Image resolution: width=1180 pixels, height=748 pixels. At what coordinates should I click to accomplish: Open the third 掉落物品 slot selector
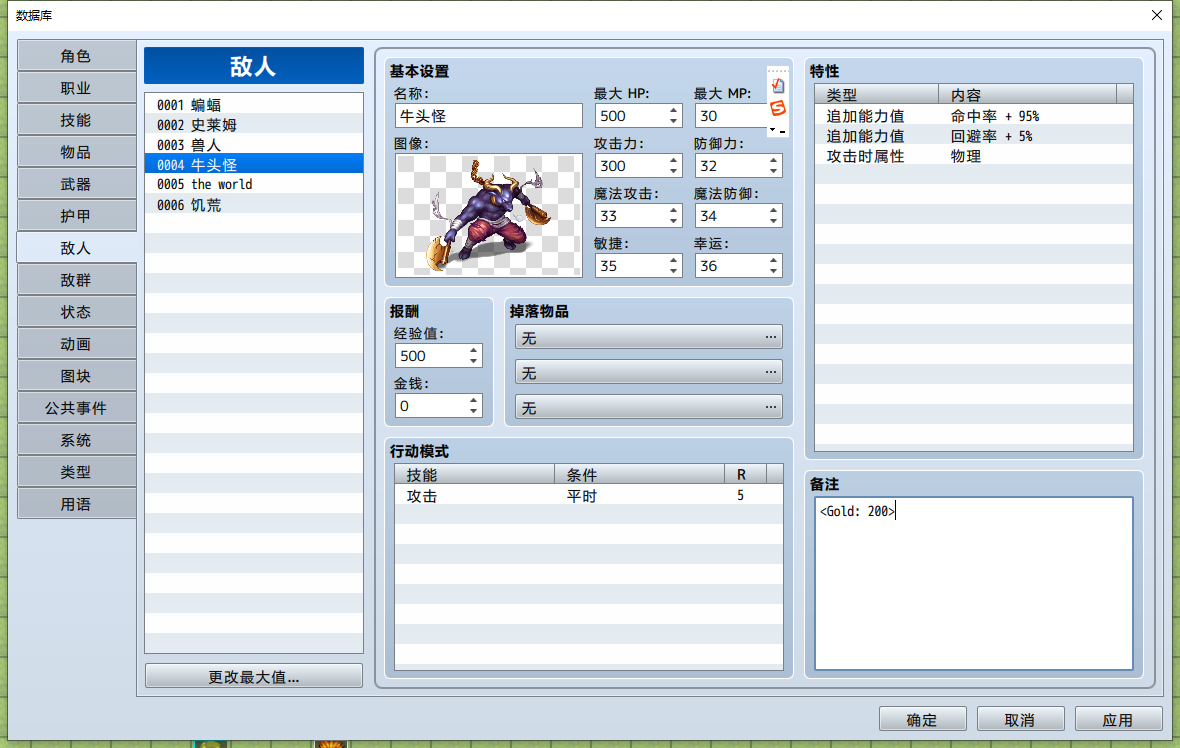pyautogui.click(x=649, y=407)
